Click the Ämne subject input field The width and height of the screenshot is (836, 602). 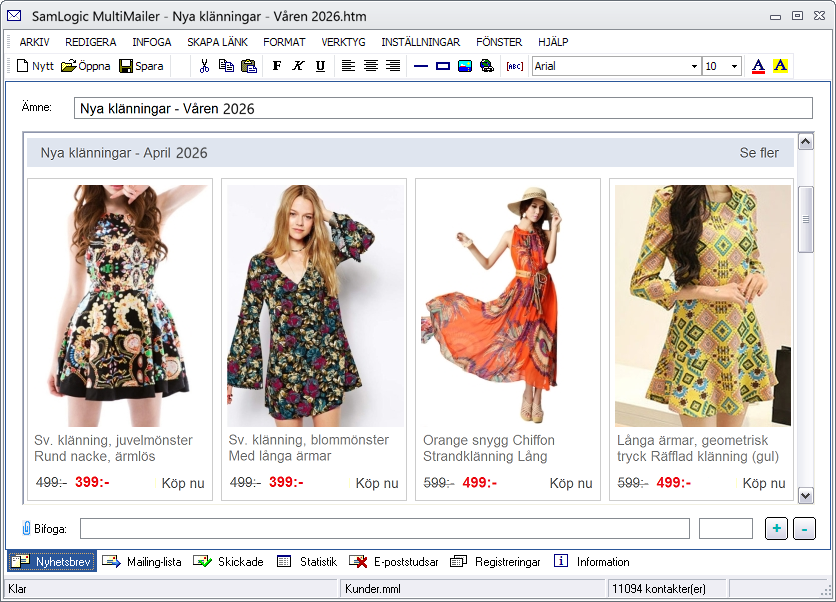click(443, 108)
